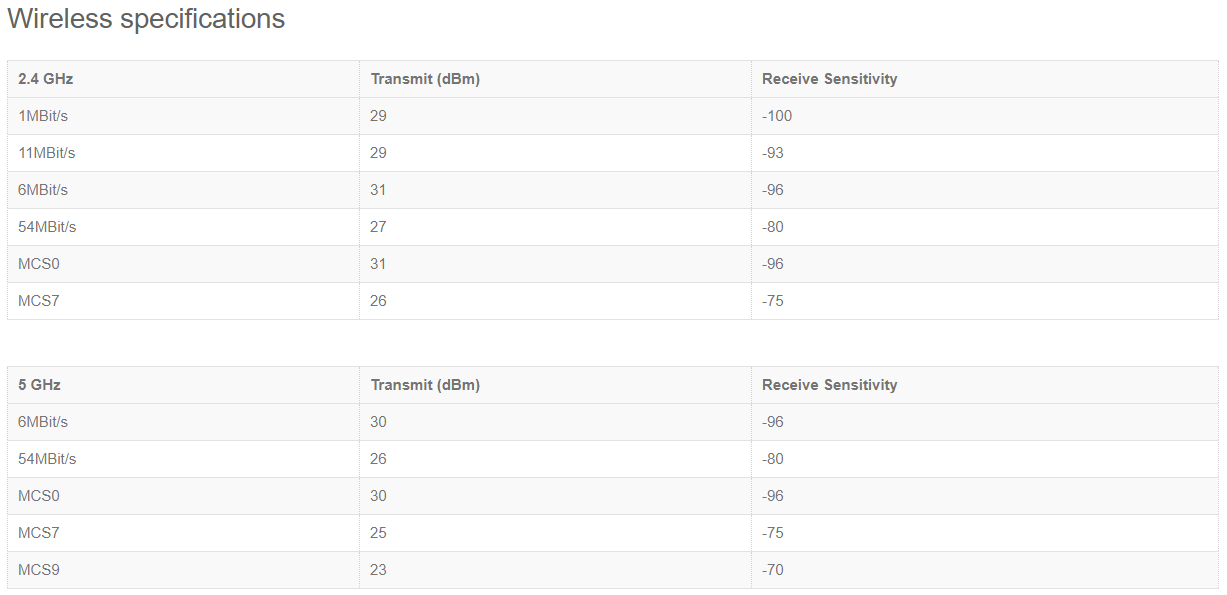This screenshot has height=595, width=1227.
Task: Select 54MBit/s row in the 5 GHz table
Action: click(x=612, y=459)
